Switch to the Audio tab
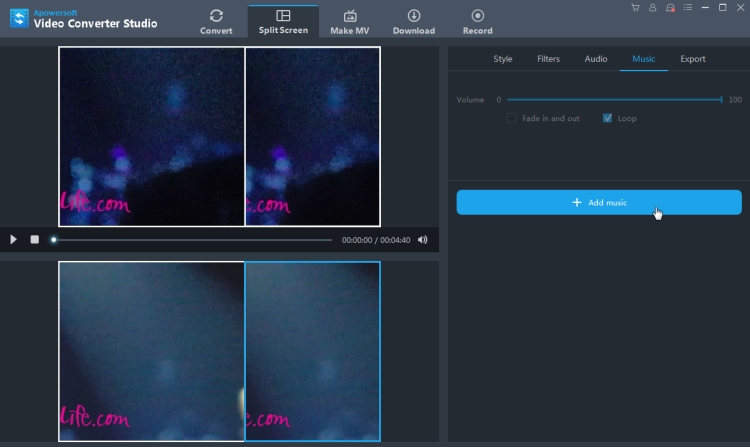This screenshot has height=447, width=750. coord(596,59)
